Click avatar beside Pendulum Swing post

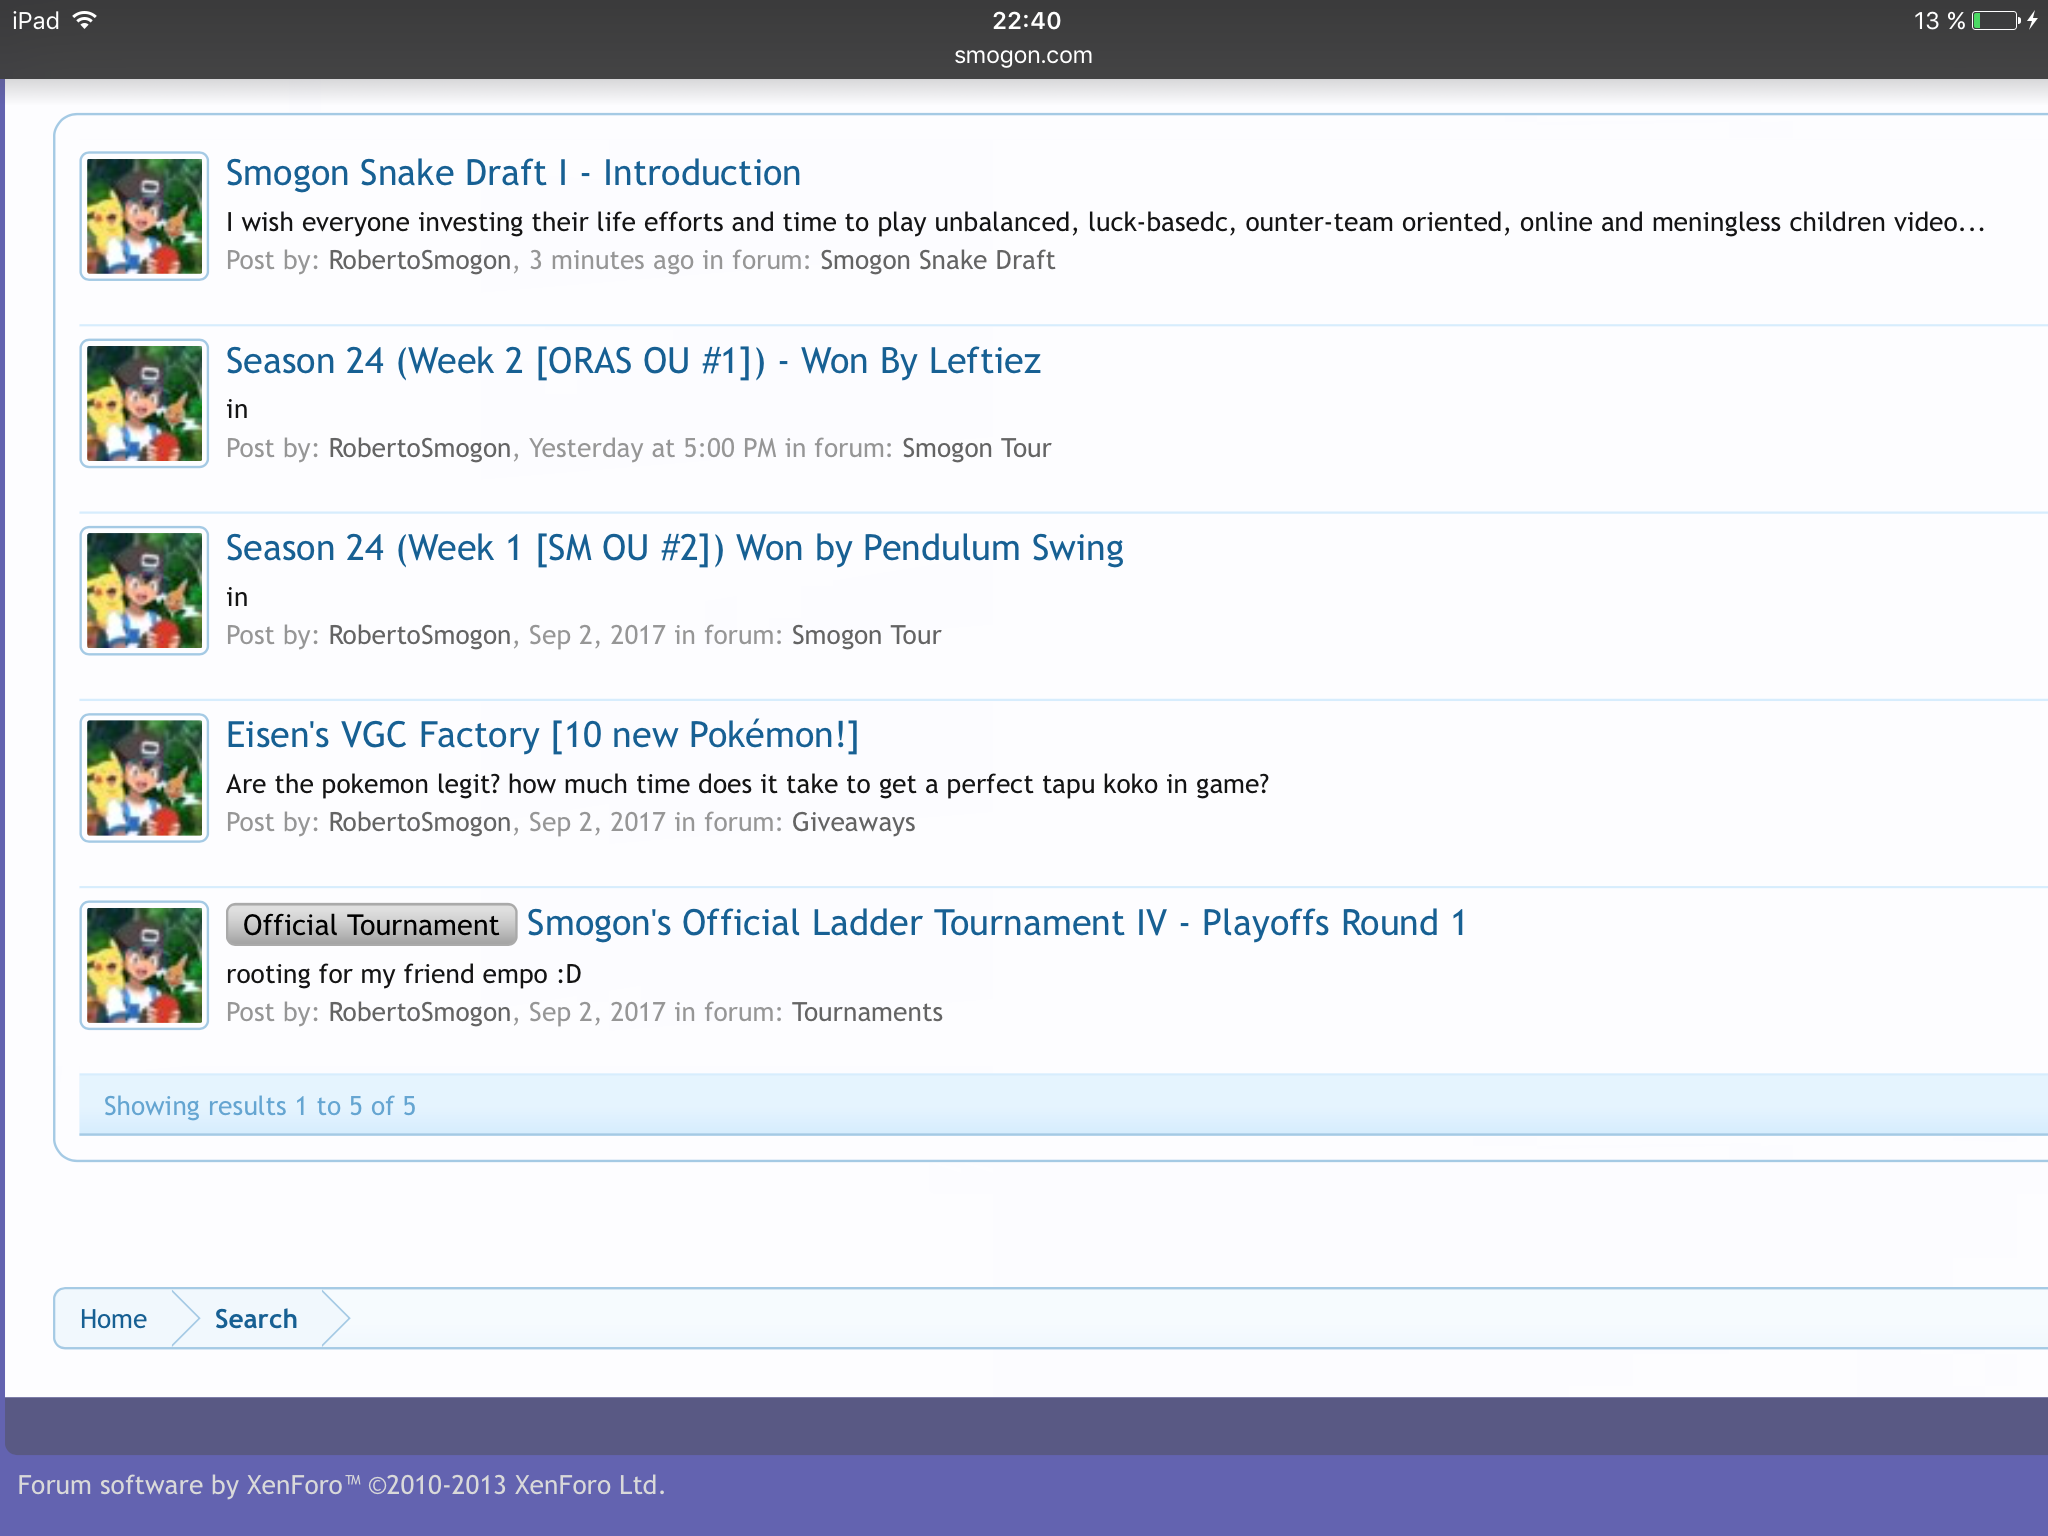tap(144, 590)
